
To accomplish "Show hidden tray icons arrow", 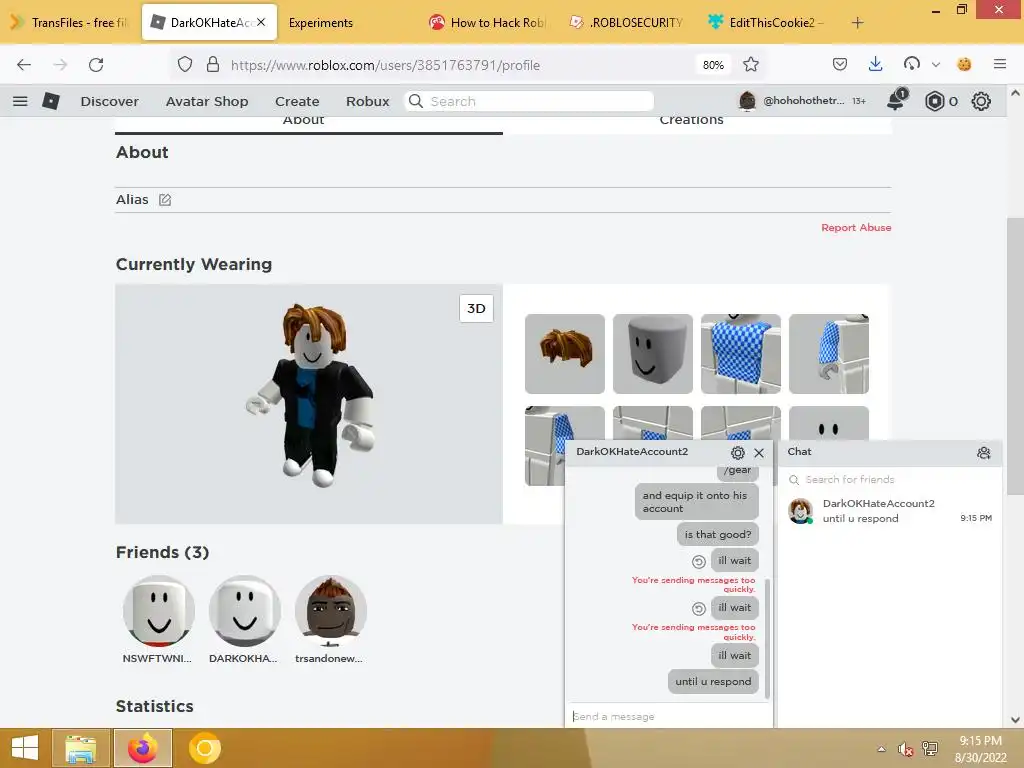I will (882, 749).
